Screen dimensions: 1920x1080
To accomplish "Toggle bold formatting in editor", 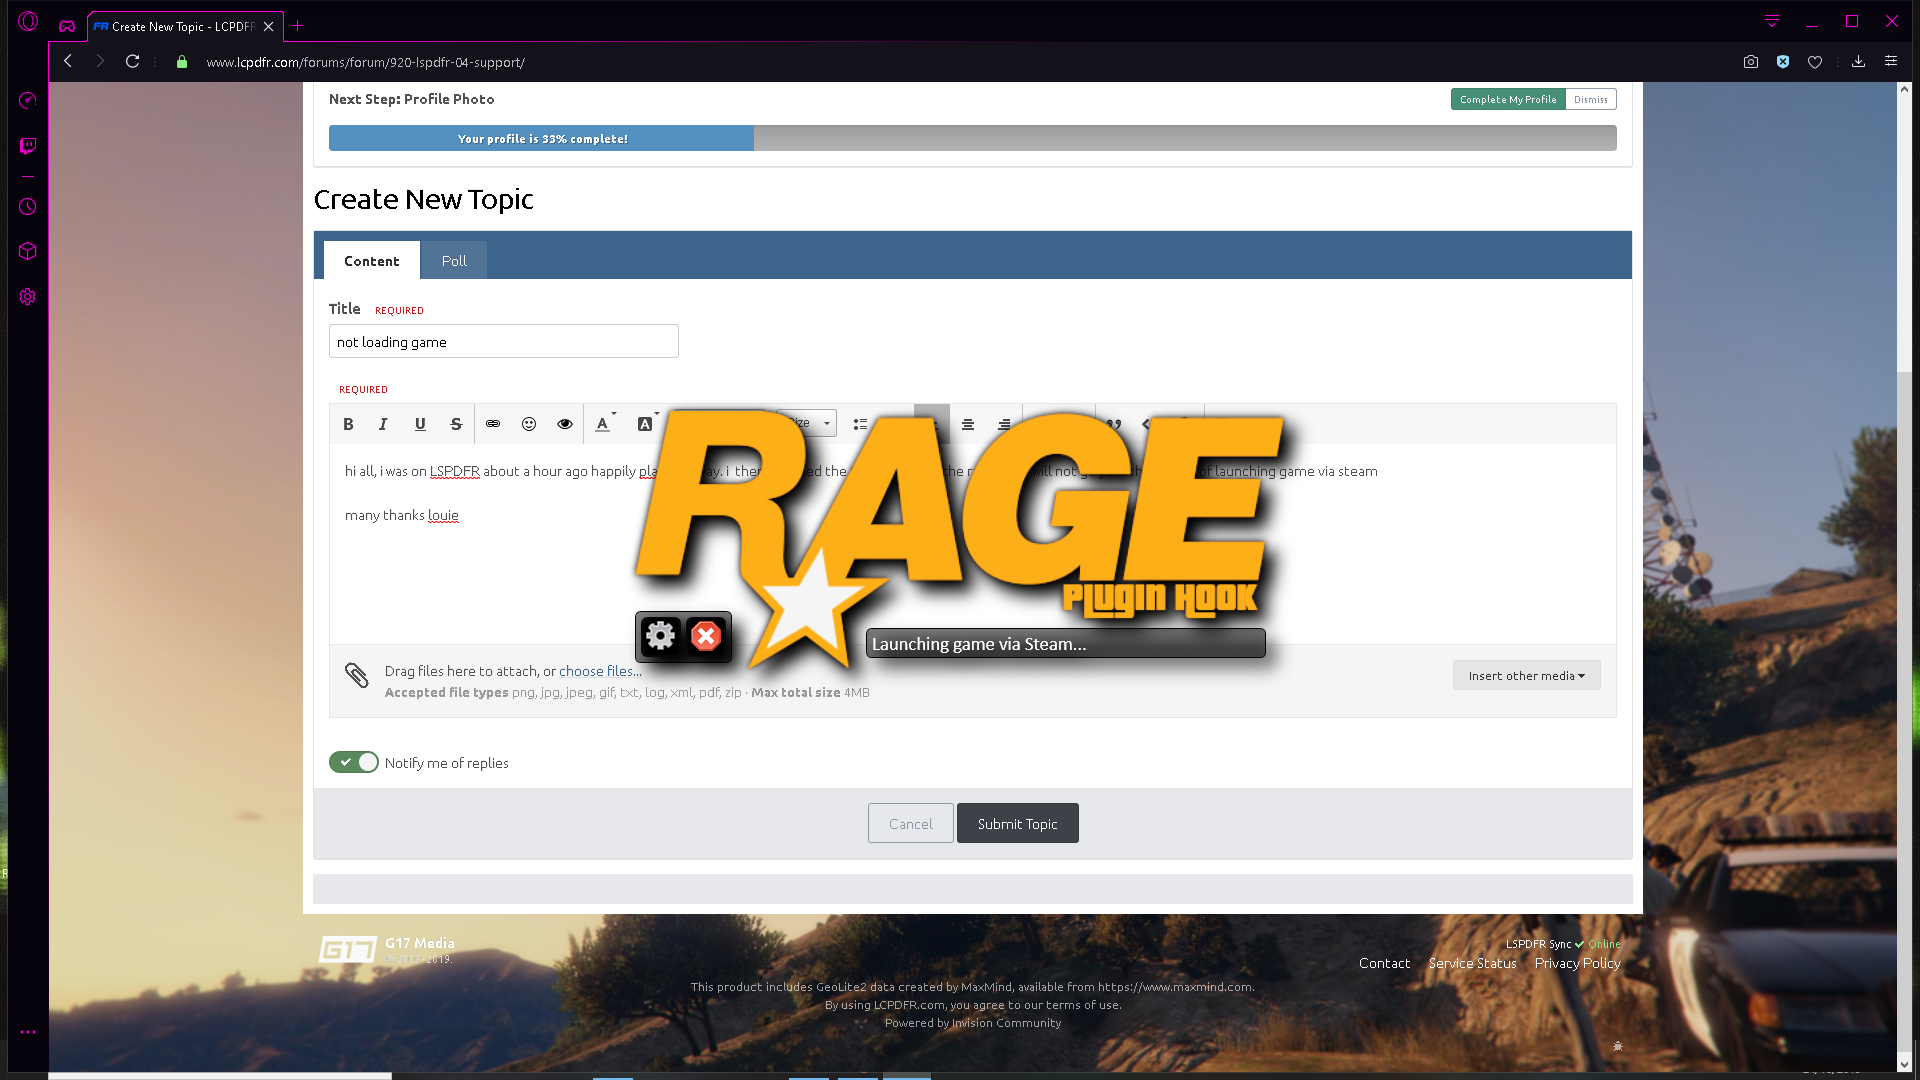I will (x=348, y=424).
